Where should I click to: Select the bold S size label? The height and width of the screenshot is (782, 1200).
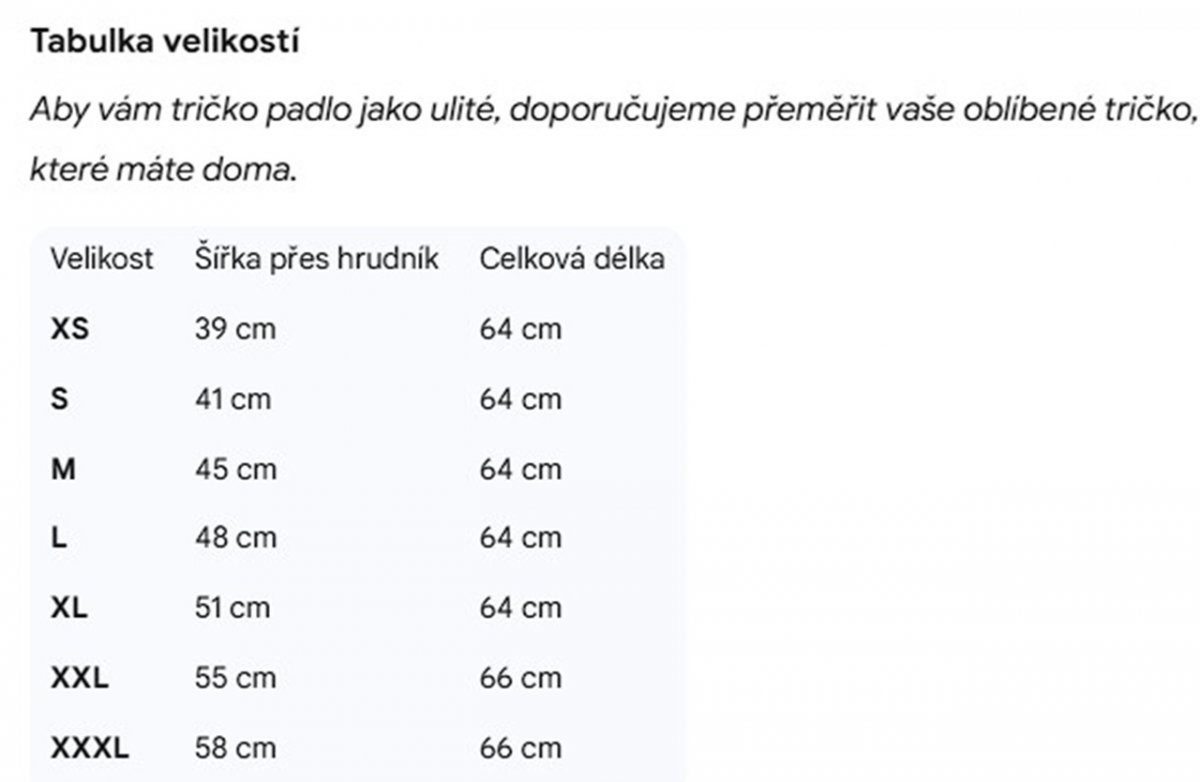[x=60, y=398]
